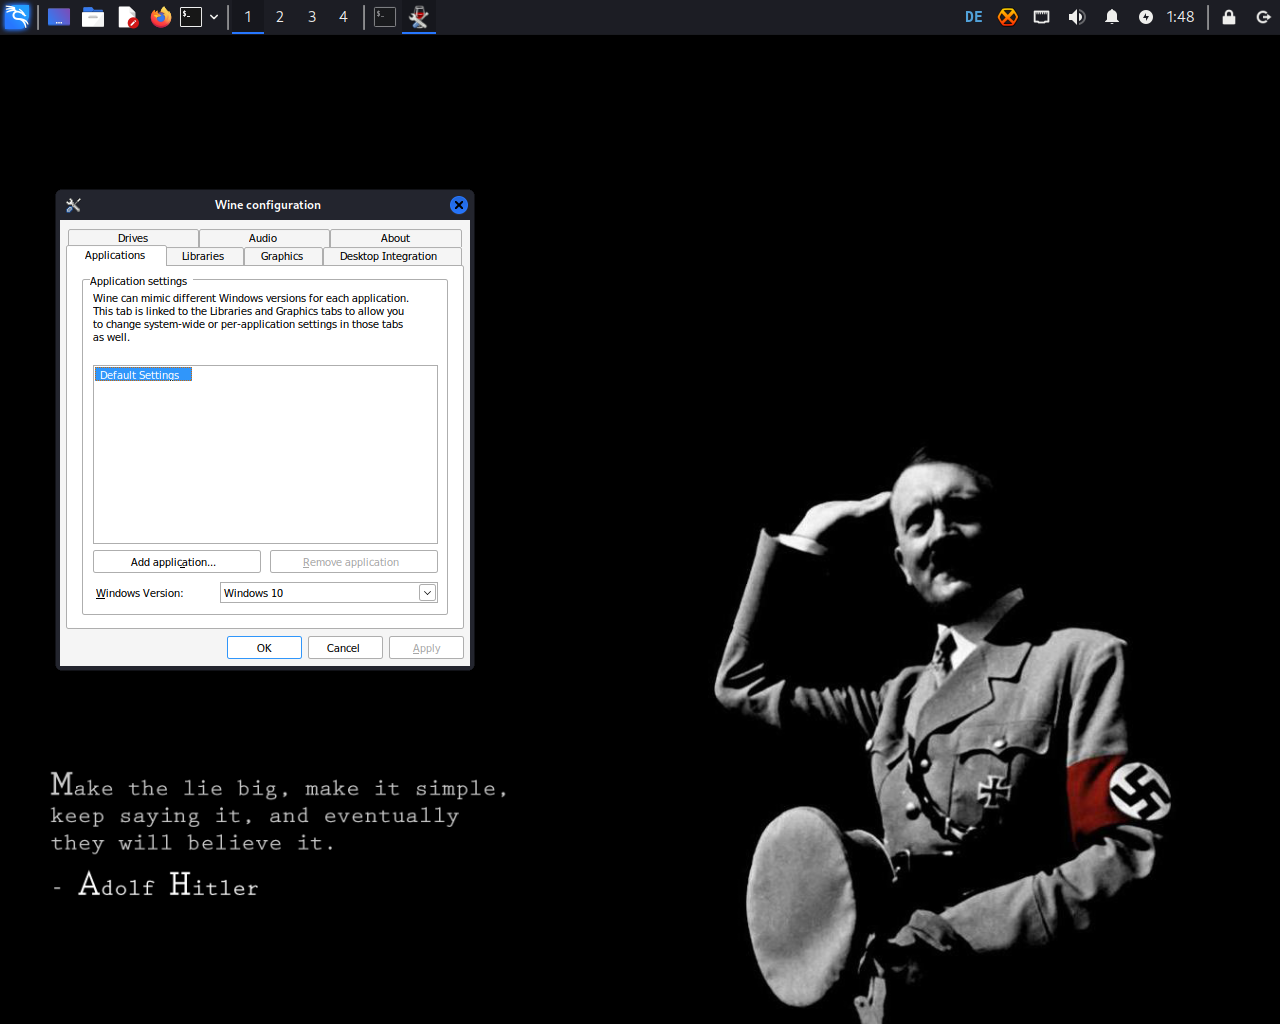Launch the Firefox browser from the panel
This screenshot has width=1280, height=1024.
(160, 17)
